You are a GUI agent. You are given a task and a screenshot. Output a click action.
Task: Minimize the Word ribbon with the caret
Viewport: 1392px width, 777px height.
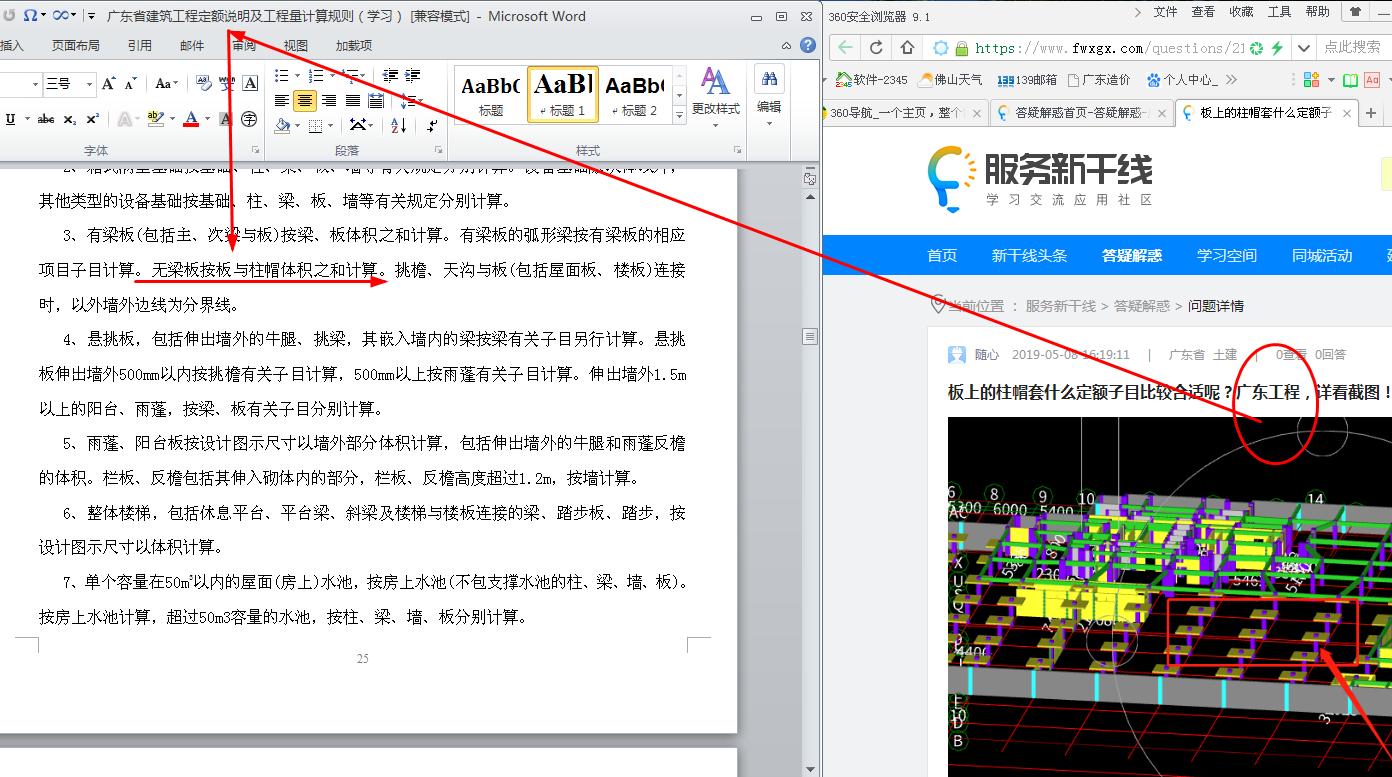(x=786, y=45)
